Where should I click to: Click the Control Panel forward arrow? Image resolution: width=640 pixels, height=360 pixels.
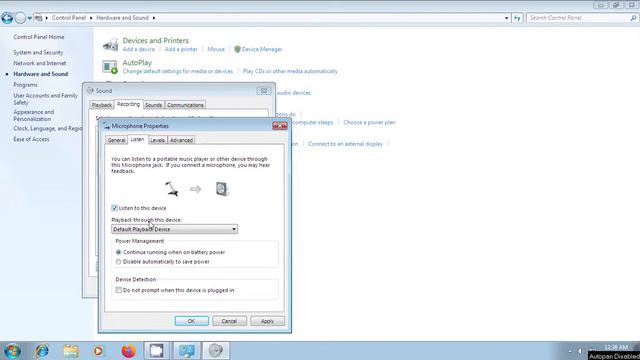[x=20, y=18]
